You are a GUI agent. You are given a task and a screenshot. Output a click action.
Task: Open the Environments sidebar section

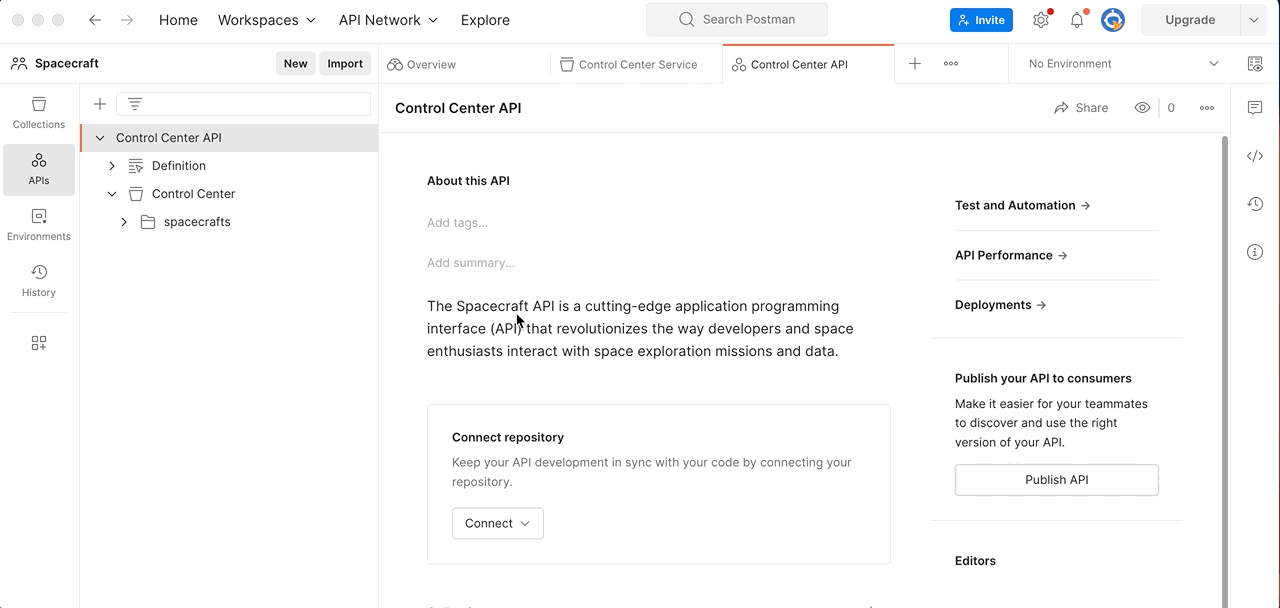pos(38,224)
